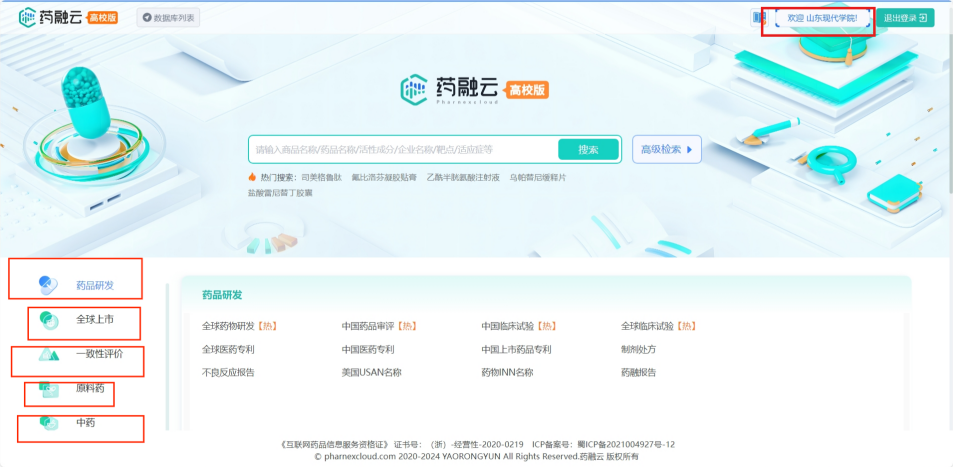Screen dimensions: 953x467
Task: Open 中国上市药品专利 database
Action: pyautogui.click(x=516, y=350)
